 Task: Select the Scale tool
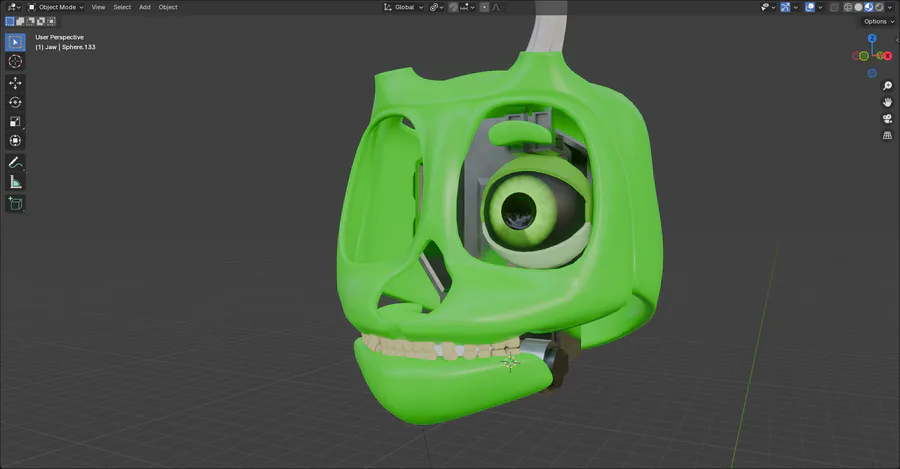(15, 121)
